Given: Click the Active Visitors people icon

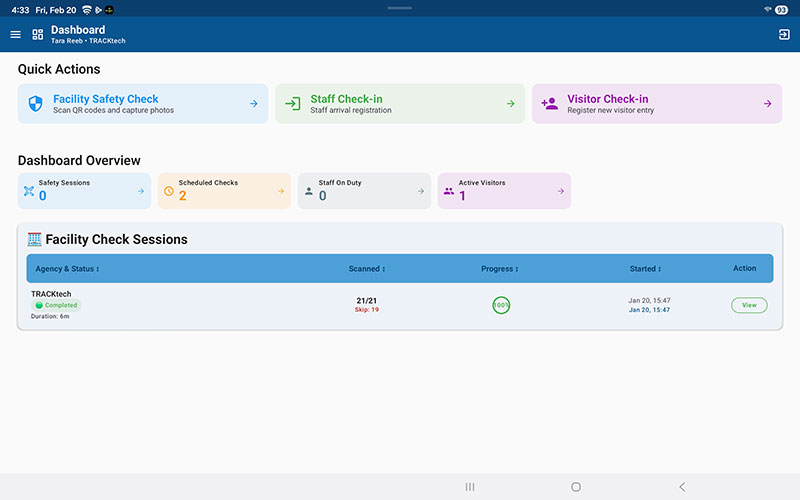Looking at the screenshot, I should tap(448, 190).
